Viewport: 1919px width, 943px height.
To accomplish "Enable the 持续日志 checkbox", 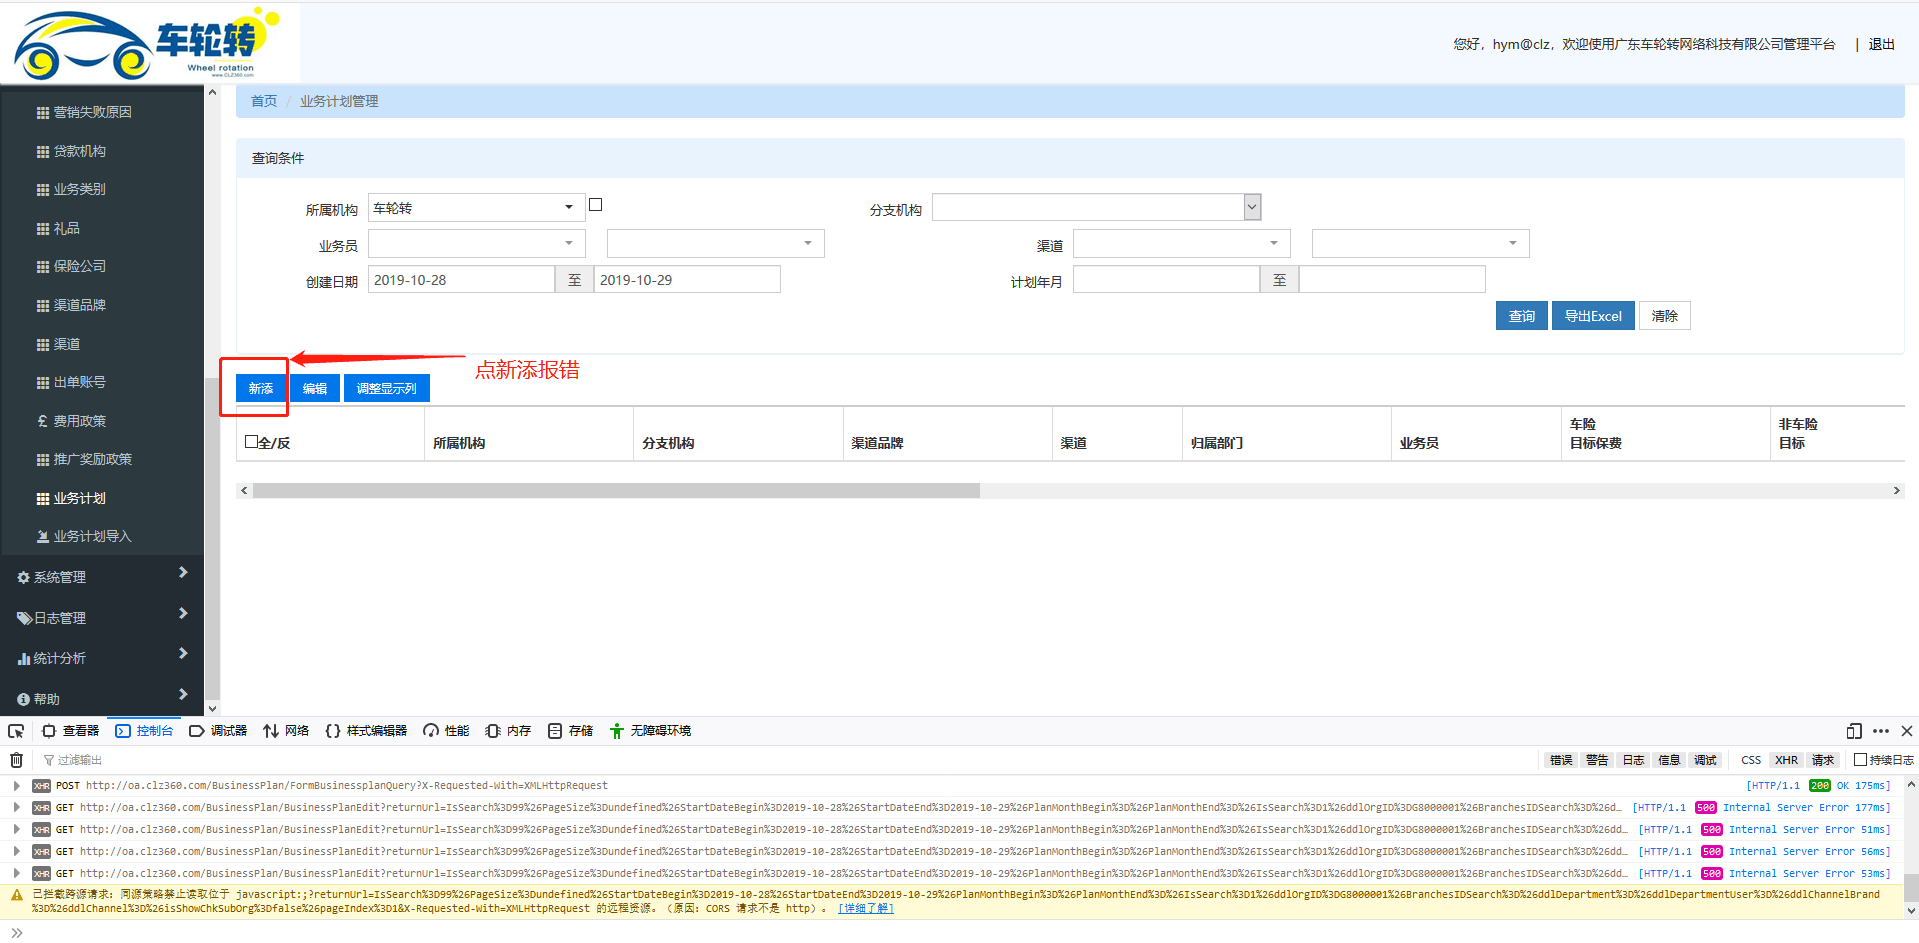I will [x=1860, y=760].
